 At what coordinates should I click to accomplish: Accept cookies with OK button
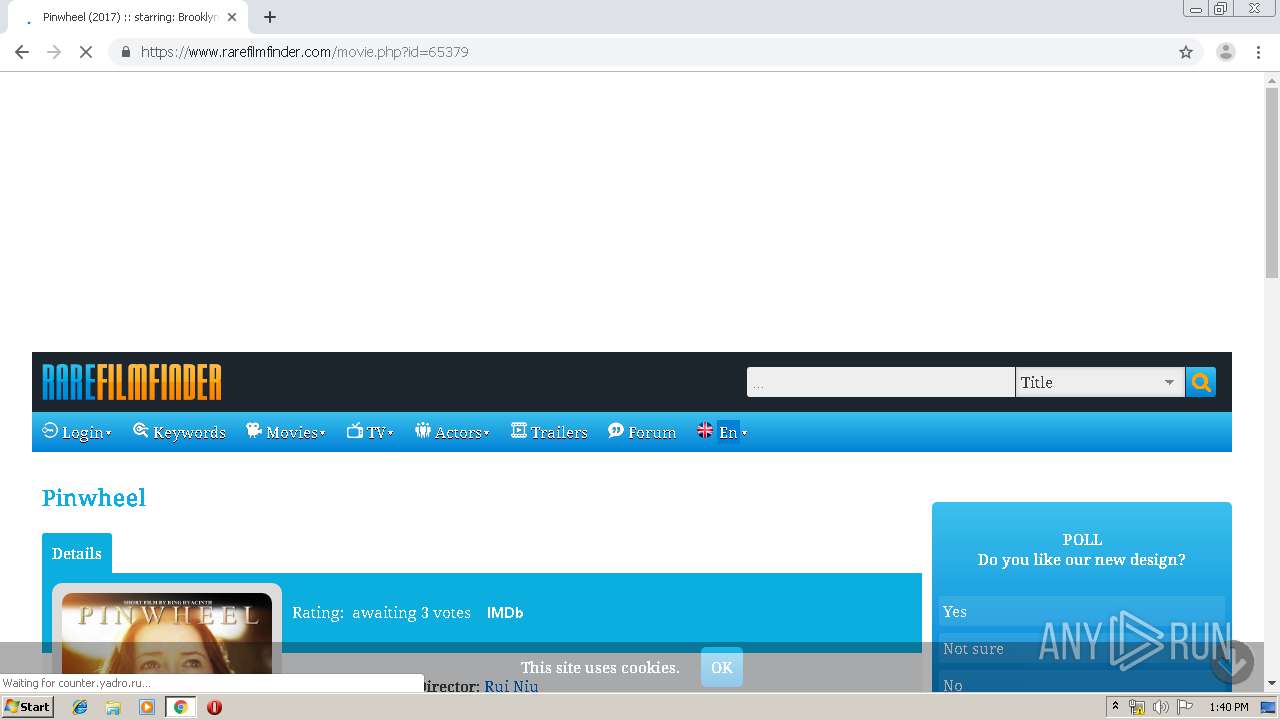(x=722, y=667)
